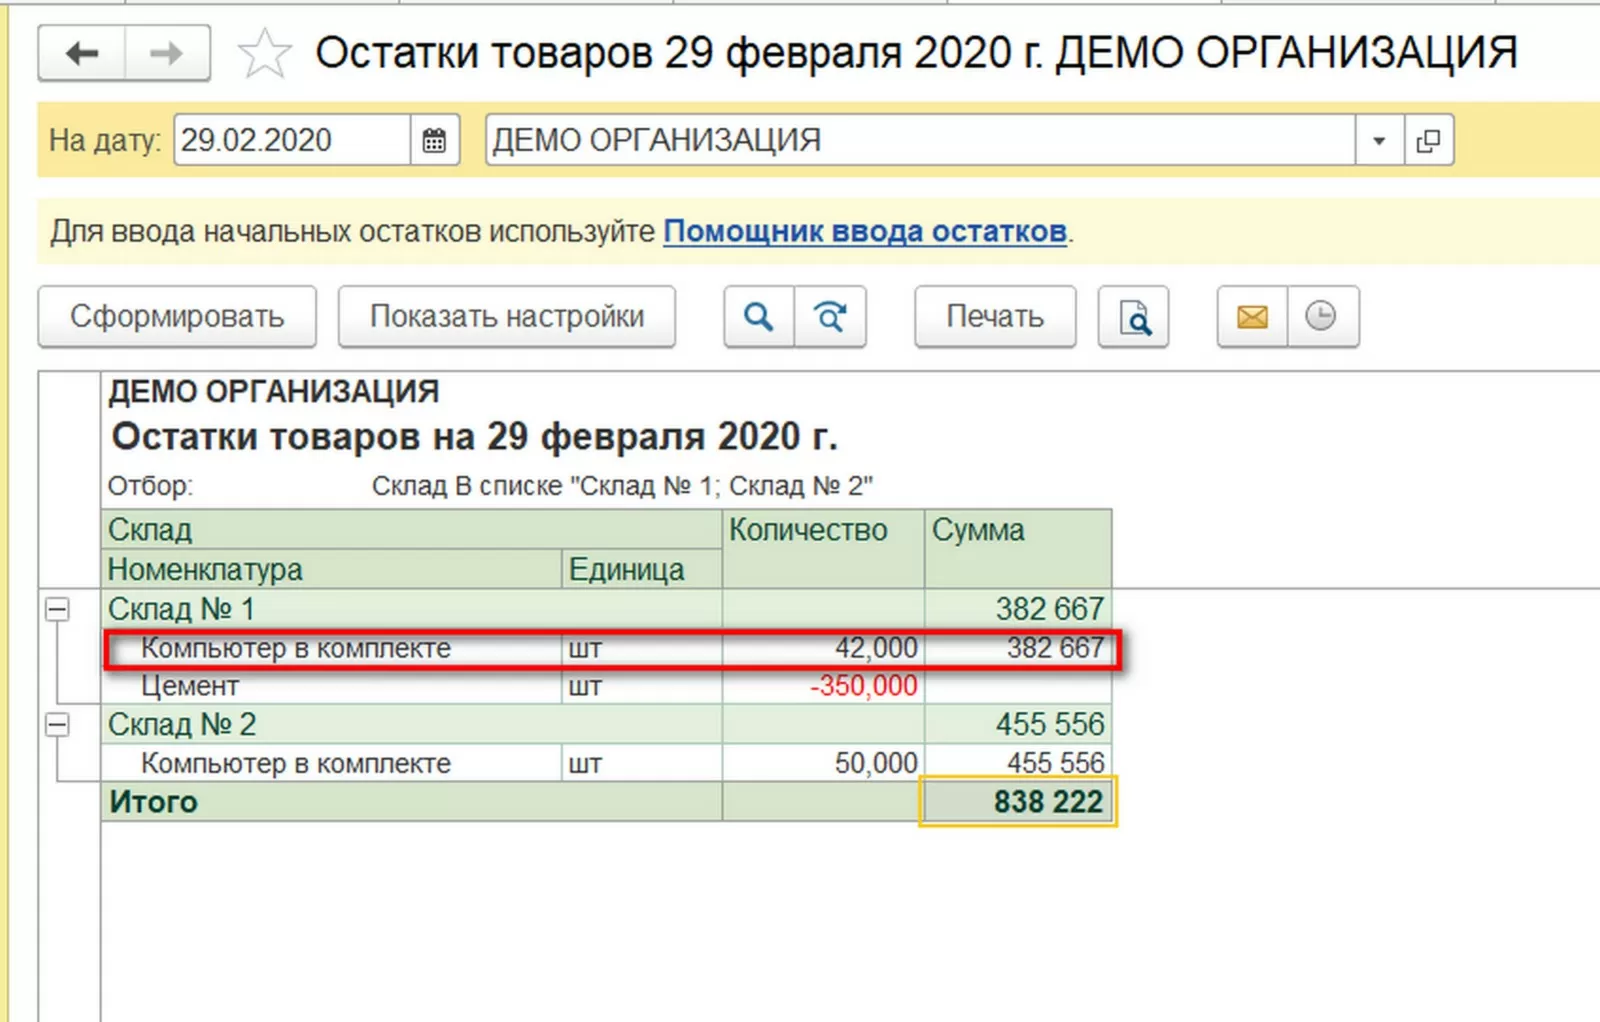Select the Итого sum cell 838 222

point(1018,802)
